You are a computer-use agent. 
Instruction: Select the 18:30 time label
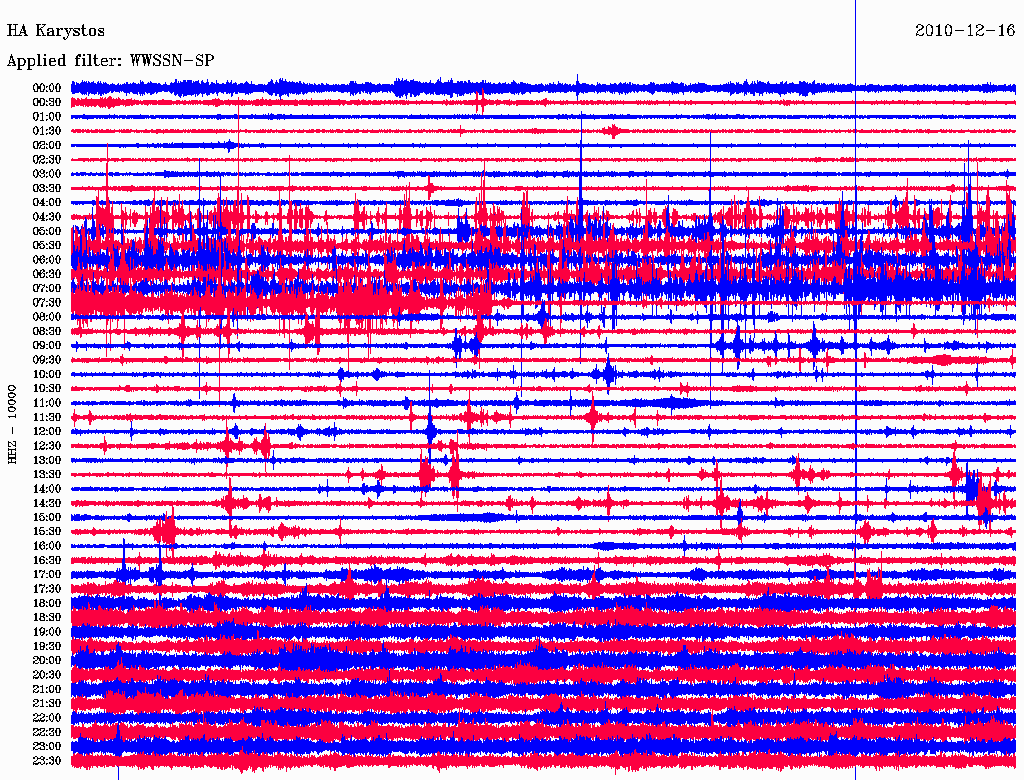pyautogui.click(x=46, y=618)
